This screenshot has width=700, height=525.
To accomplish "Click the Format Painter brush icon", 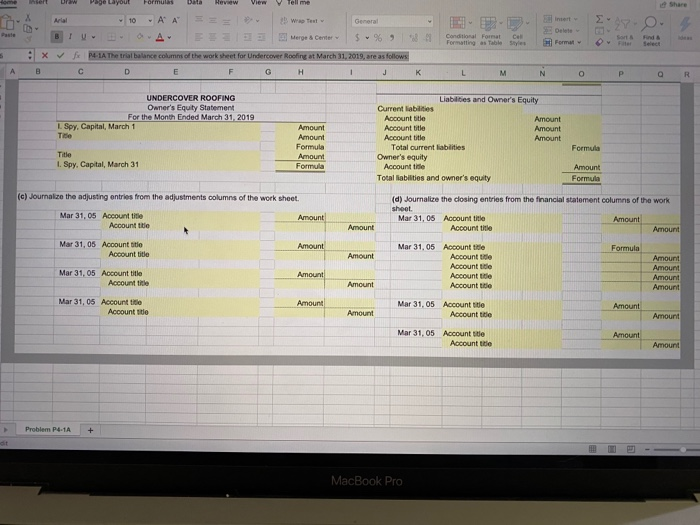I will pyautogui.click(x=28, y=39).
